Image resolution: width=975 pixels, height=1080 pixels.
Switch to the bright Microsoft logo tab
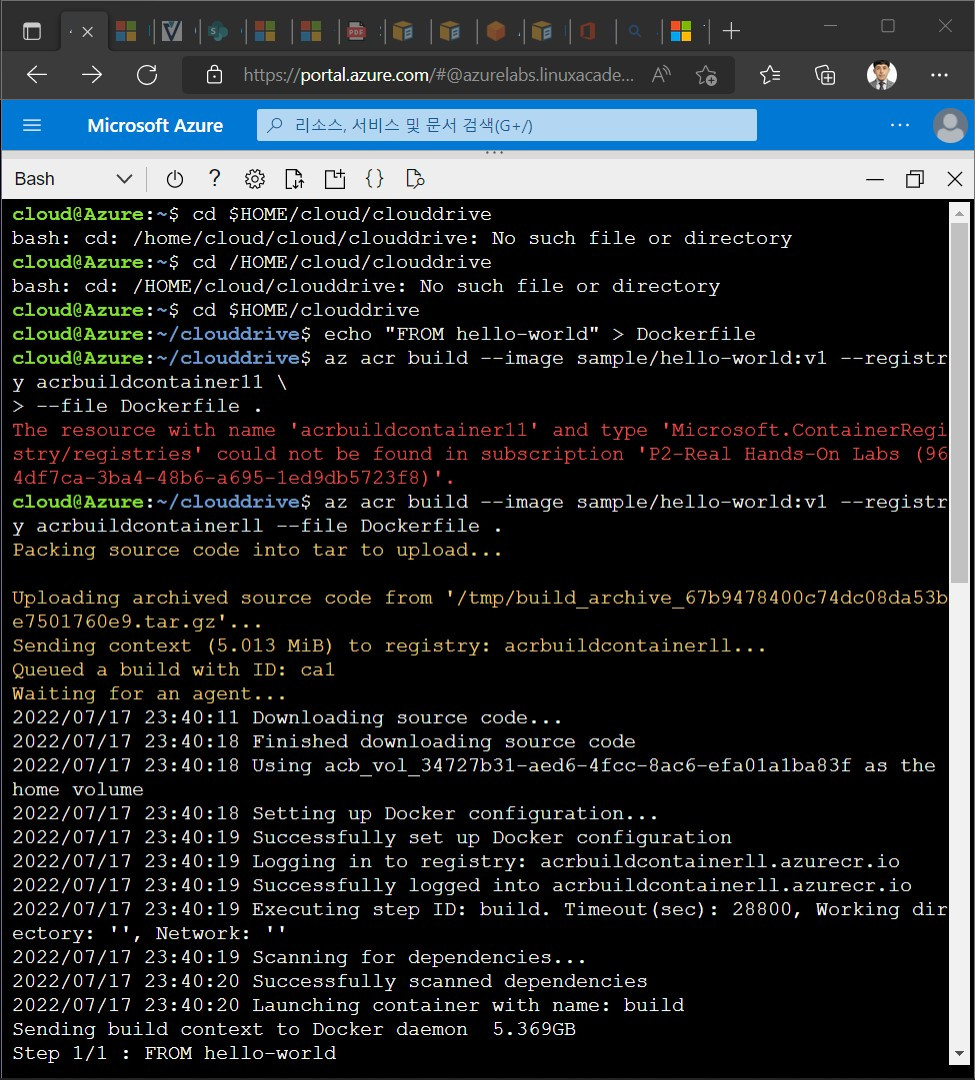(x=681, y=31)
